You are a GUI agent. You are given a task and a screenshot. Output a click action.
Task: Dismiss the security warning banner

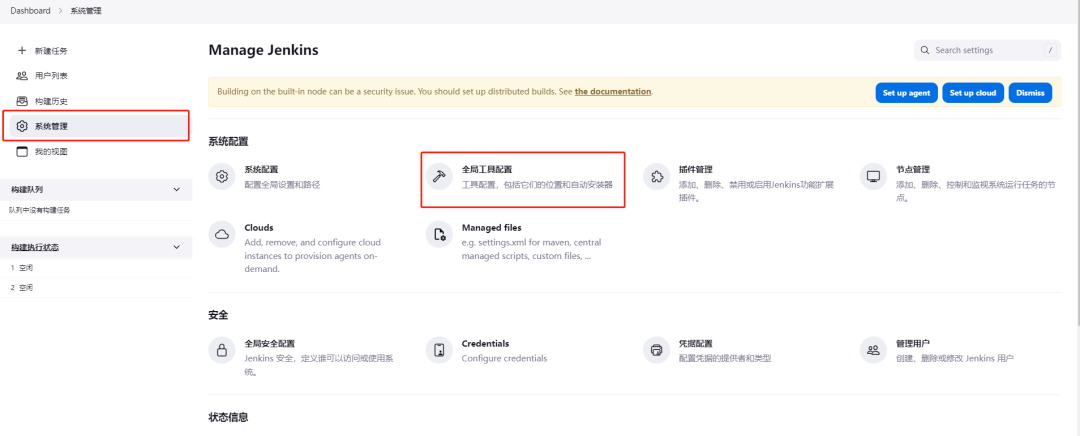point(1030,93)
